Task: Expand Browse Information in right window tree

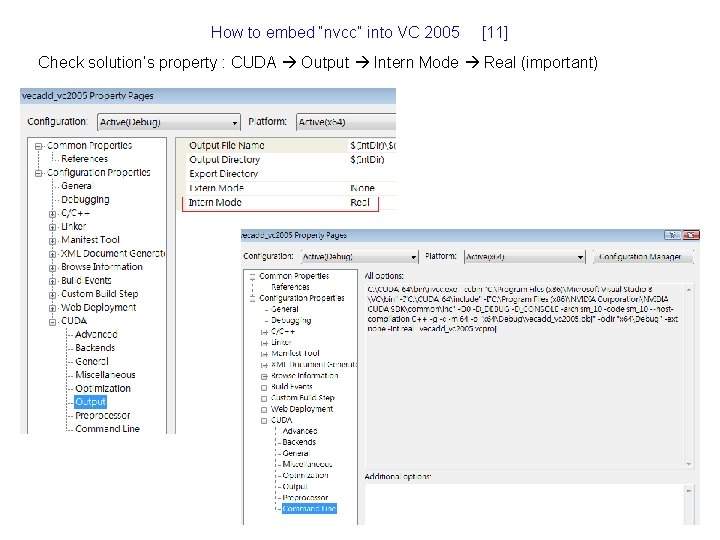Action: (x=264, y=377)
